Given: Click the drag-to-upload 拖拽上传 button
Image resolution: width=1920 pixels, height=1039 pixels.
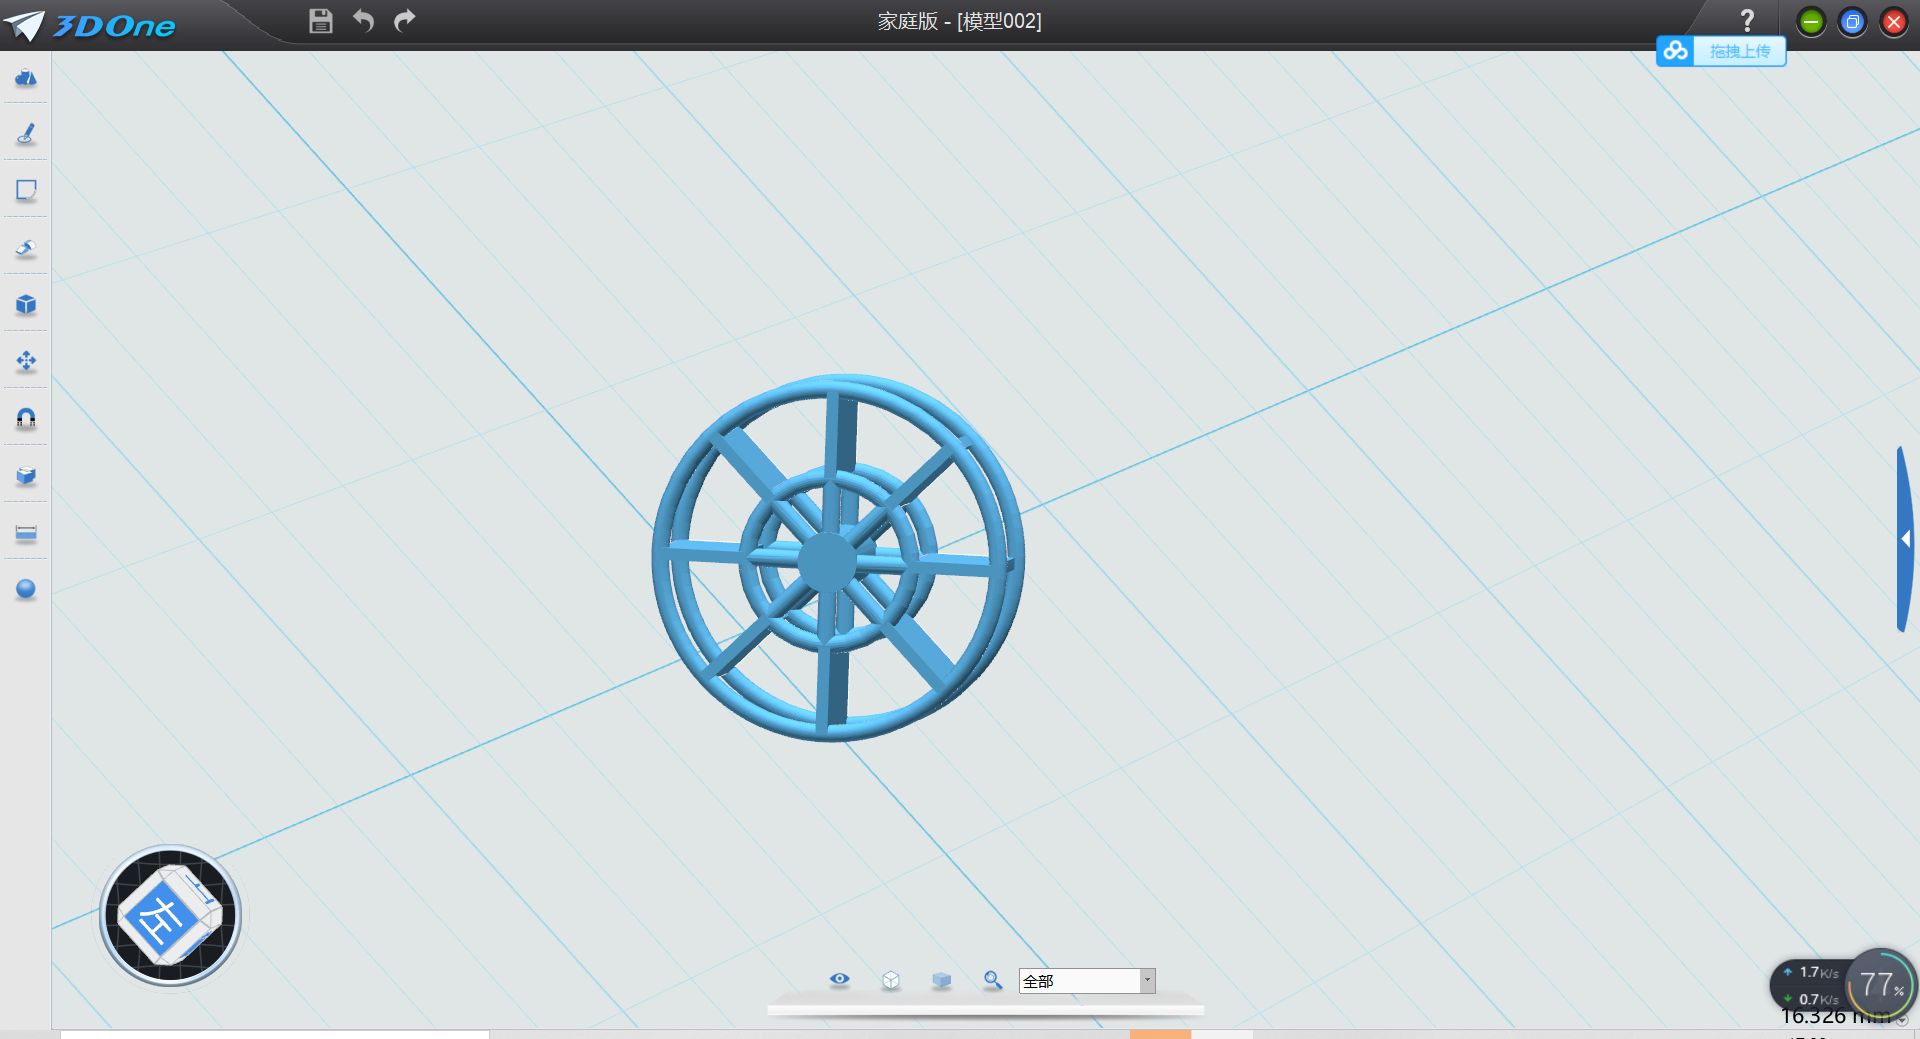Looking at the screenshot, I should coord(1740,51).
